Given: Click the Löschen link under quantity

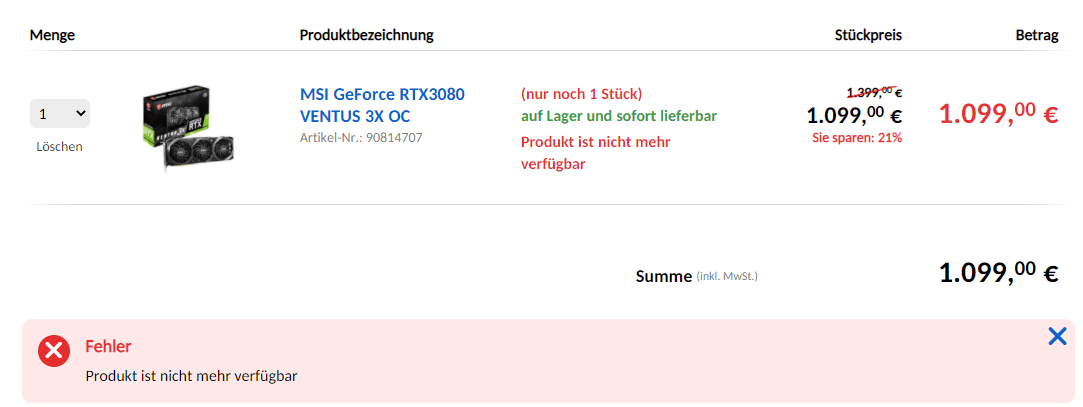Looking at the screenshot, I should click(59, 146).
